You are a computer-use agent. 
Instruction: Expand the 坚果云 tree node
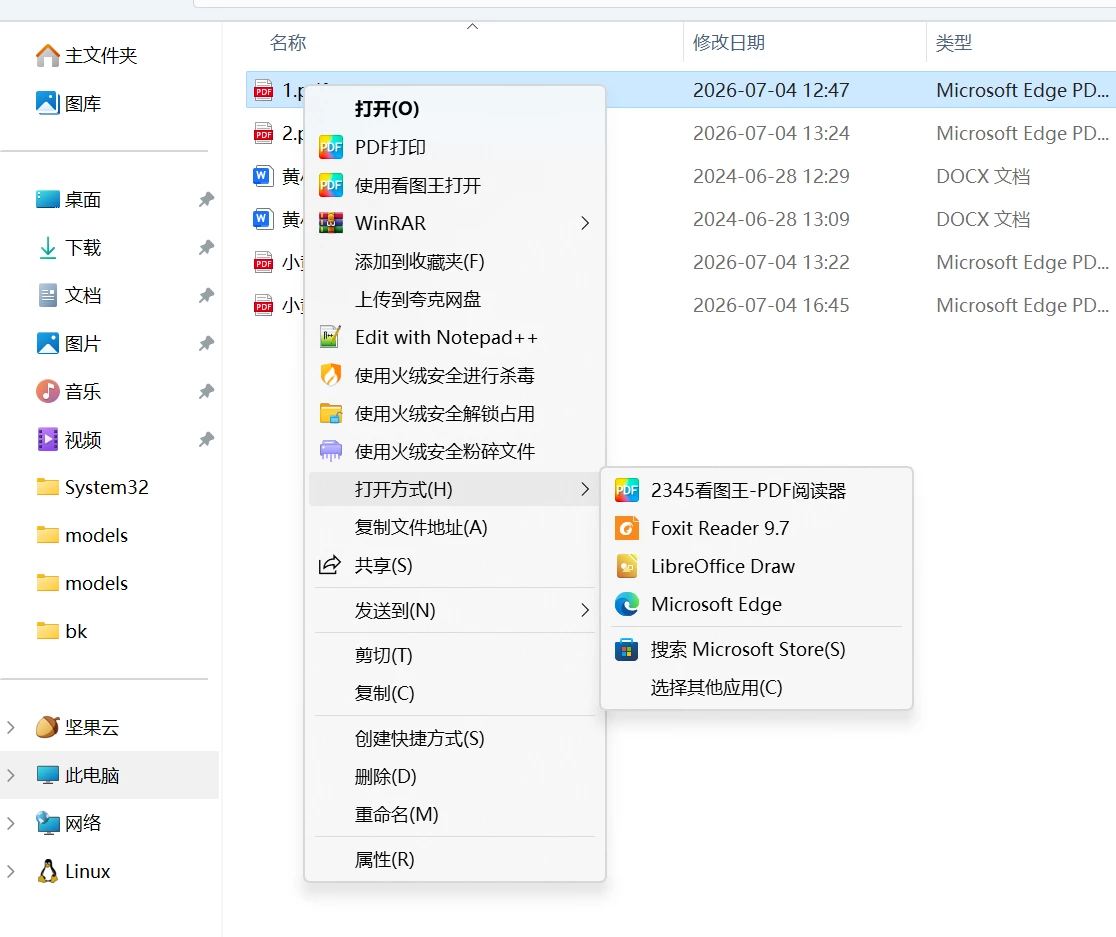coord(11,727)
